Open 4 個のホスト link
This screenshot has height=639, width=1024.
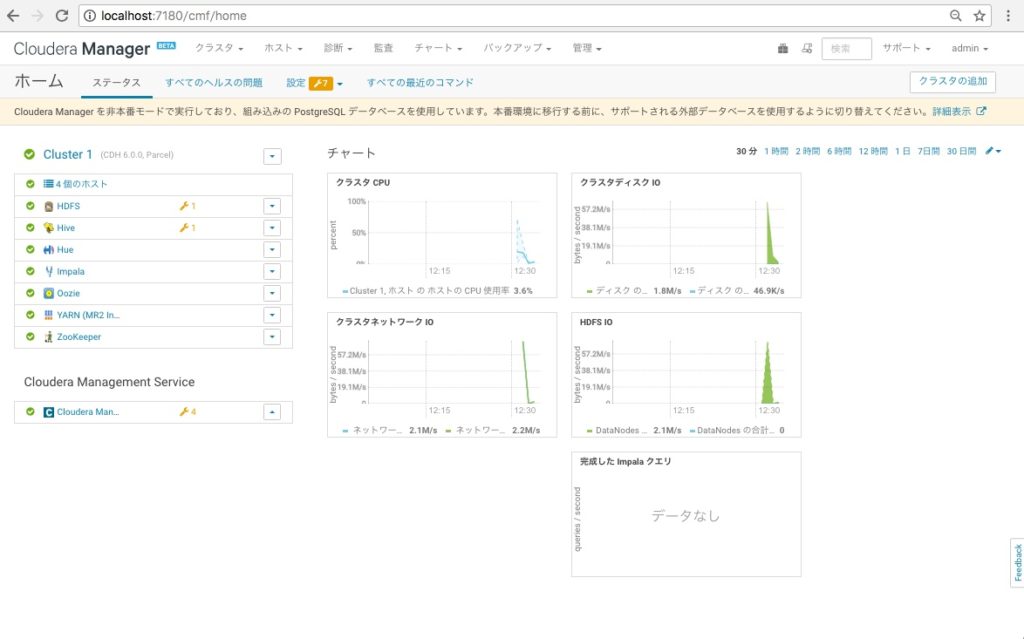click(x=82, y=184)
